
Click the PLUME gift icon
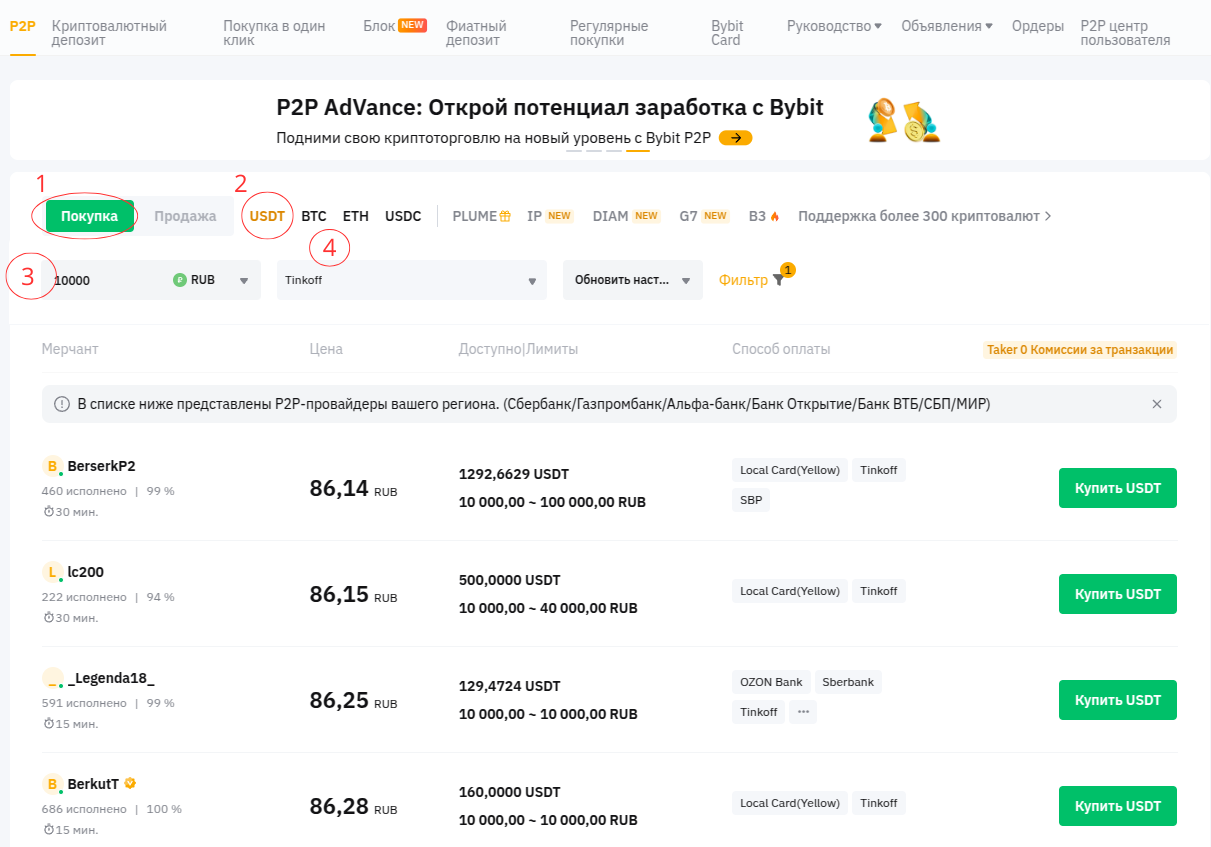[x=505, y=216]
